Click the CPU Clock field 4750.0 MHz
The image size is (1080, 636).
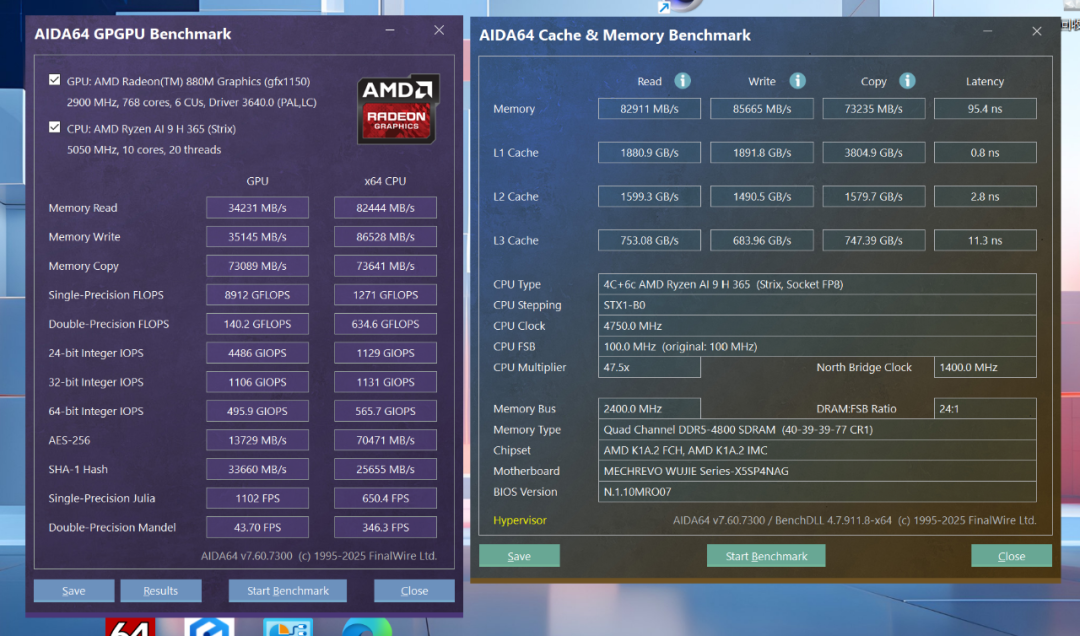tap(817, 325)
